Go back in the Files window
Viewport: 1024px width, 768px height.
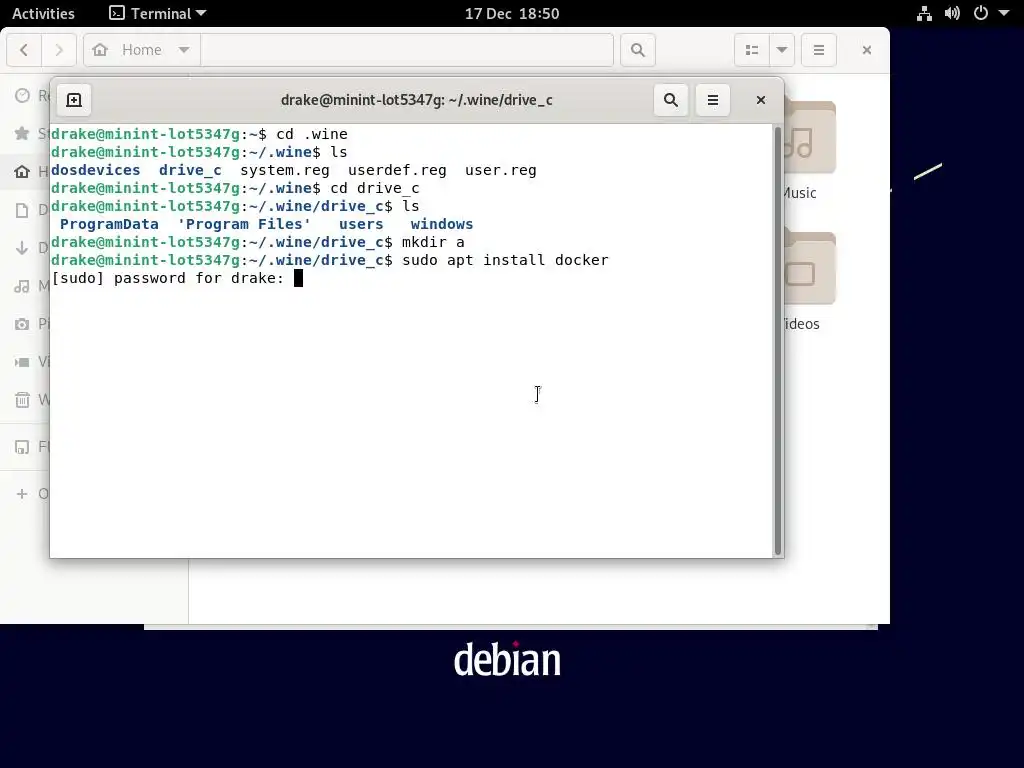(24, 50)
